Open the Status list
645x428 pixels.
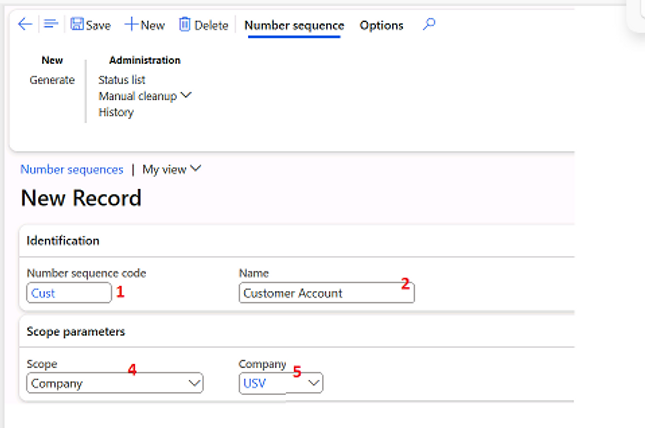pos(122,80)
